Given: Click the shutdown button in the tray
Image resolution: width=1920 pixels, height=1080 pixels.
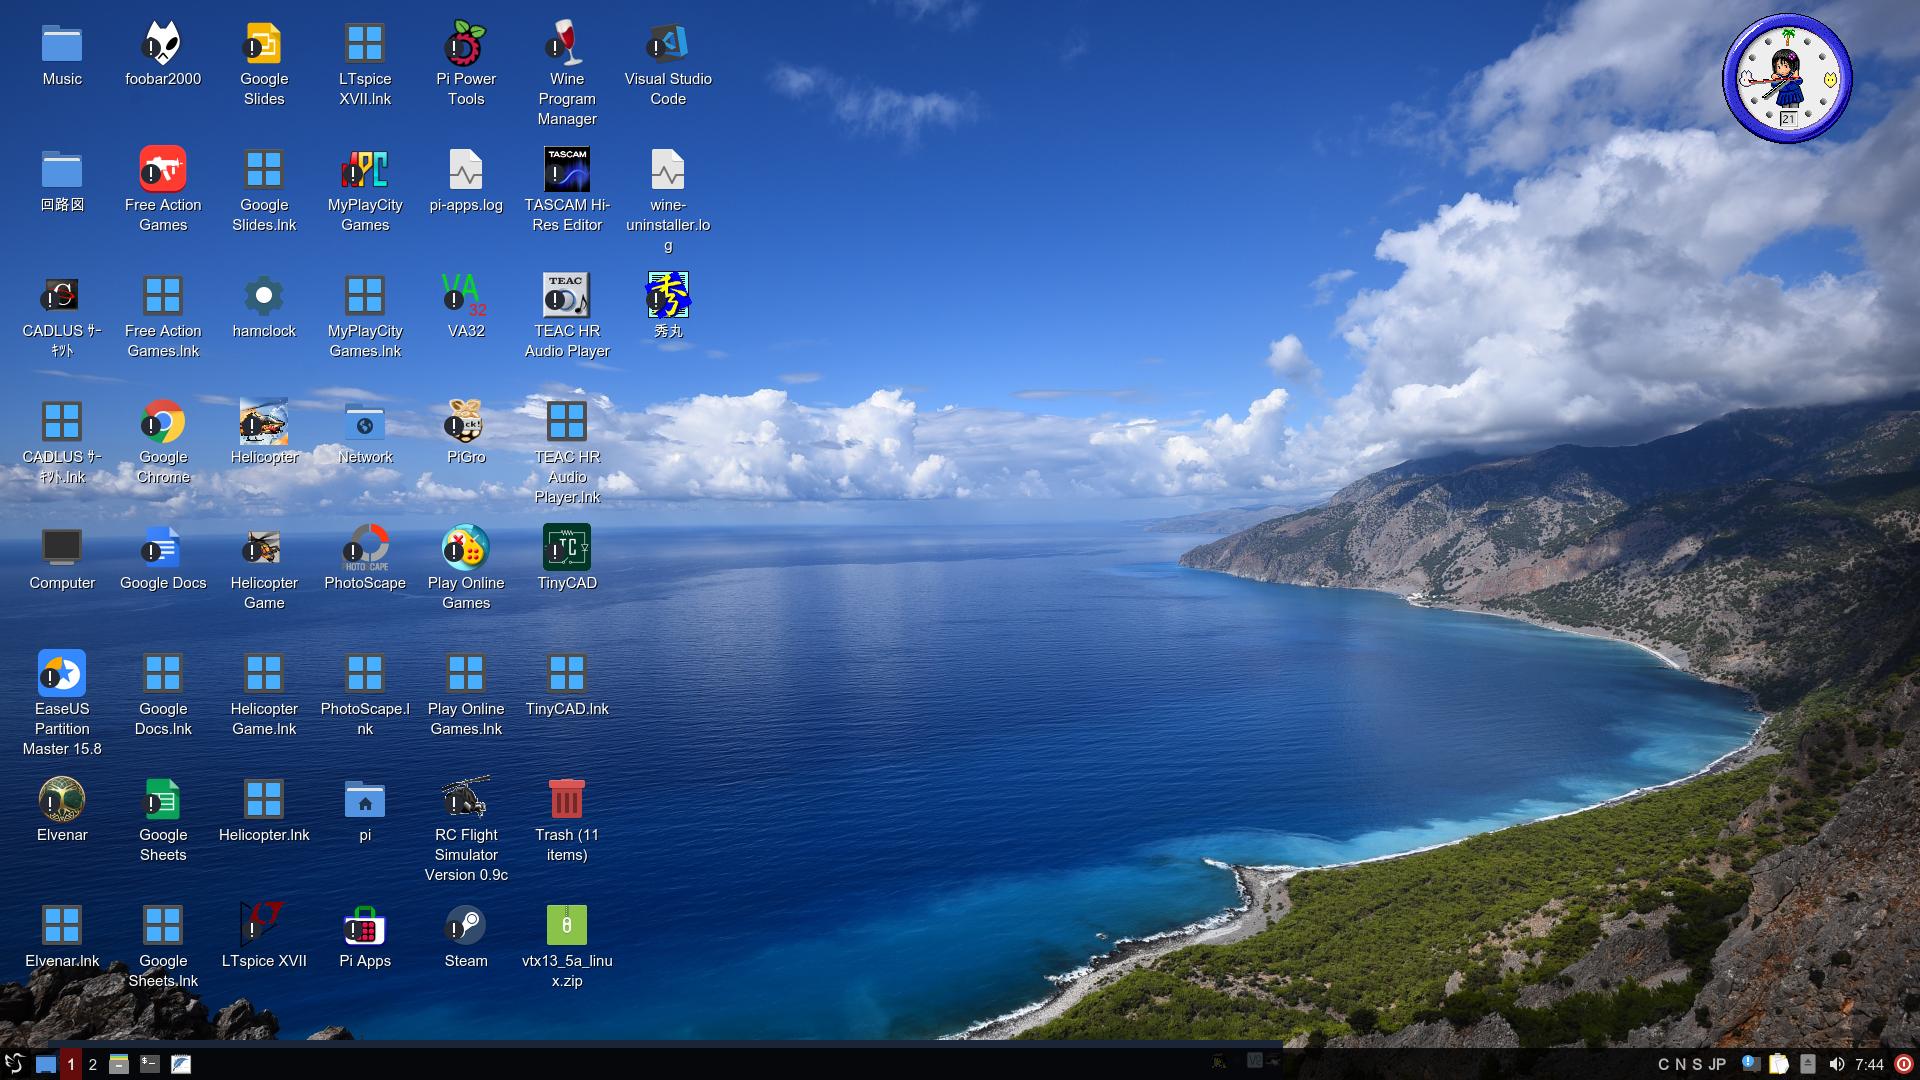Looking at the screenshot, I should pos(1904,1064).
